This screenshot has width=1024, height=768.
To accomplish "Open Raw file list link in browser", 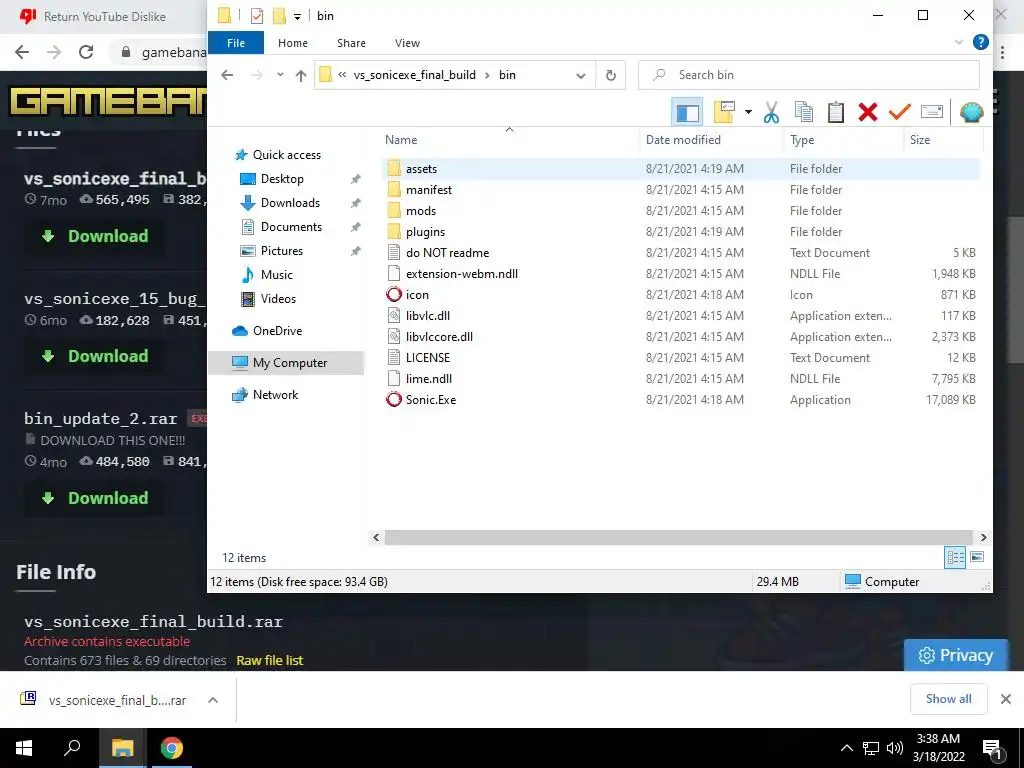I will [270, 660].
